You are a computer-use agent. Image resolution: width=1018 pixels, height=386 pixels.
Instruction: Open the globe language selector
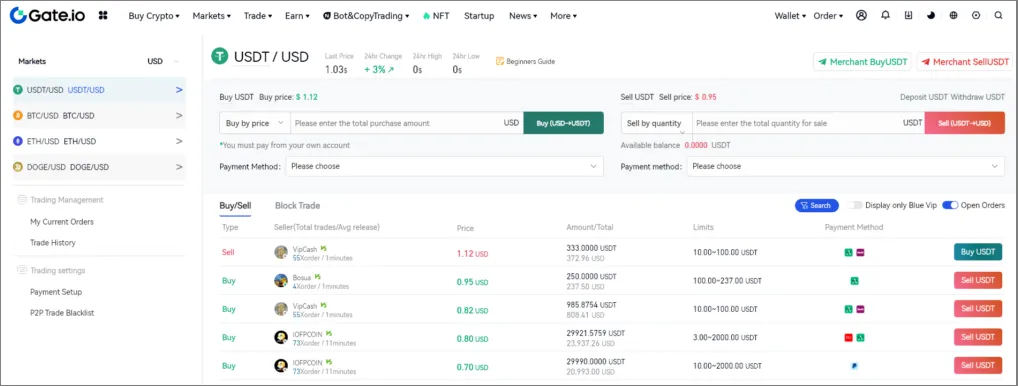953,16
